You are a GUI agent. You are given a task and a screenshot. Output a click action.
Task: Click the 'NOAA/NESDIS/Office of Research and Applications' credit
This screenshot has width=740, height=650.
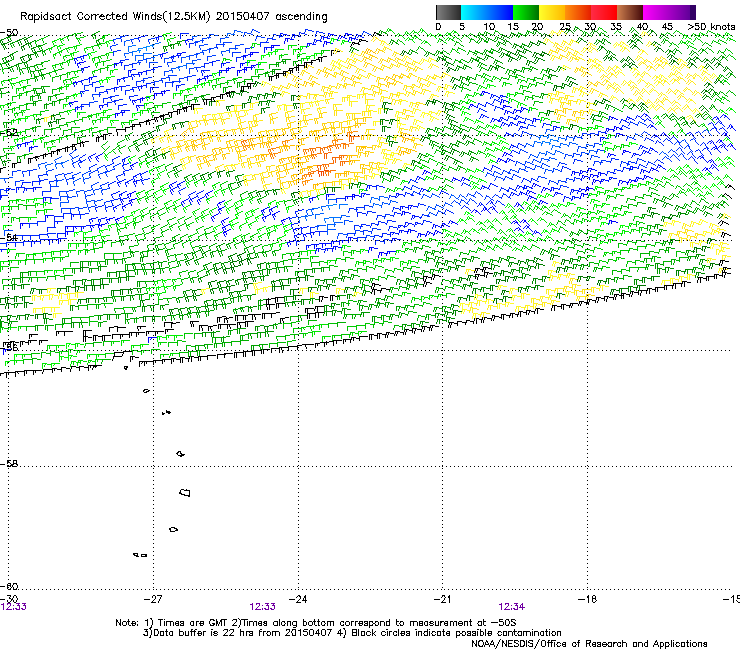[589, 644]
